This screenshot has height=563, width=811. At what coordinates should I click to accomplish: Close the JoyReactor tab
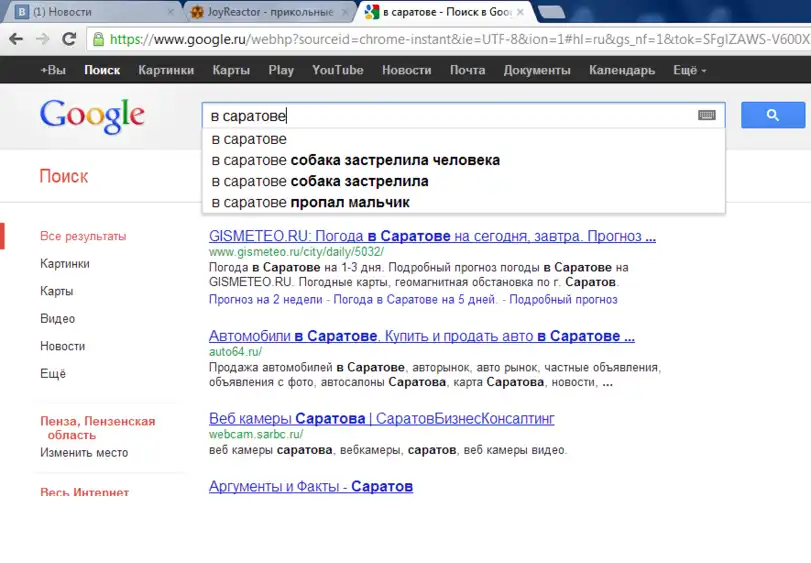(345, 12)
